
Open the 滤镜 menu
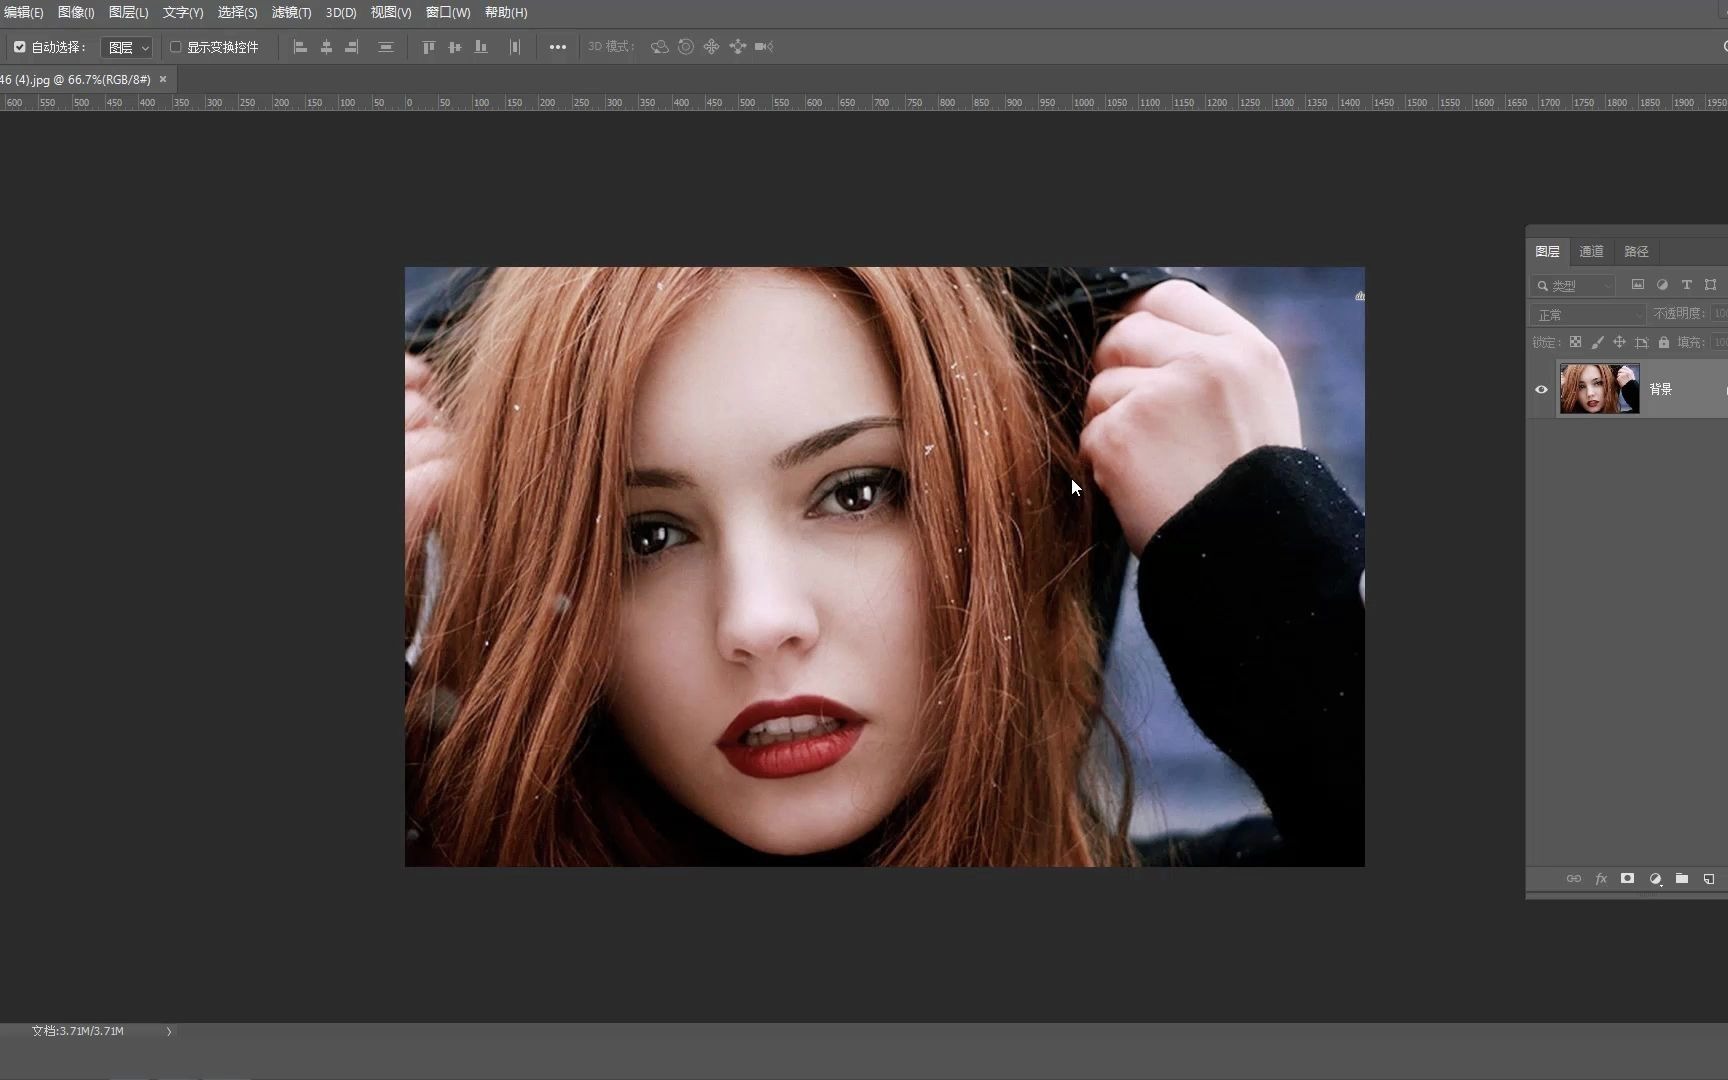[290, 13]
